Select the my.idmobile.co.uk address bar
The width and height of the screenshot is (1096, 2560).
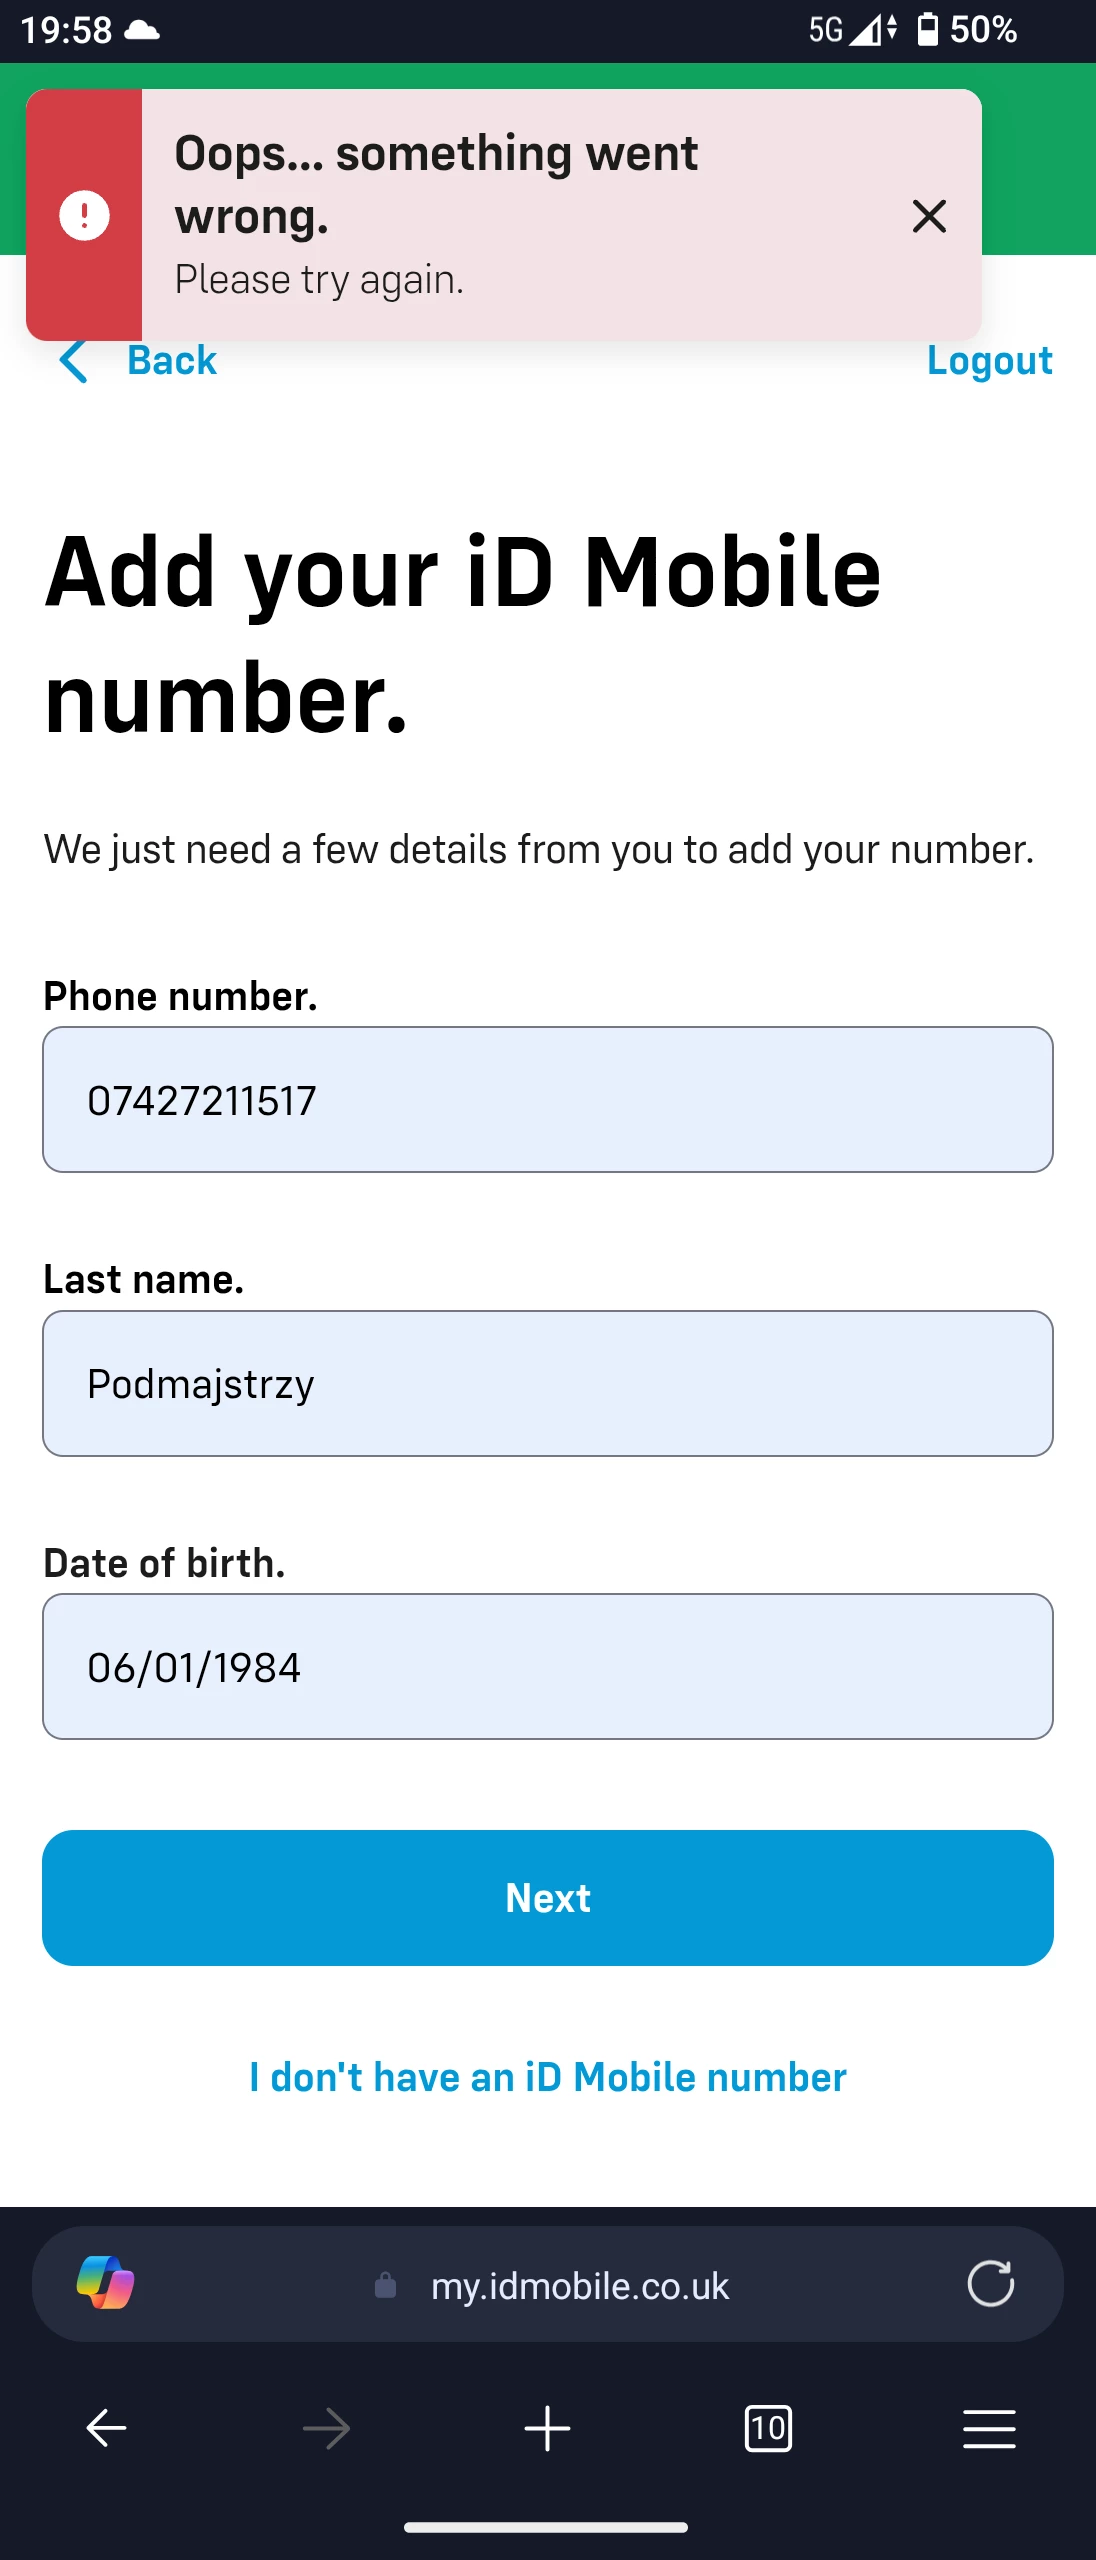(580, 2286)
